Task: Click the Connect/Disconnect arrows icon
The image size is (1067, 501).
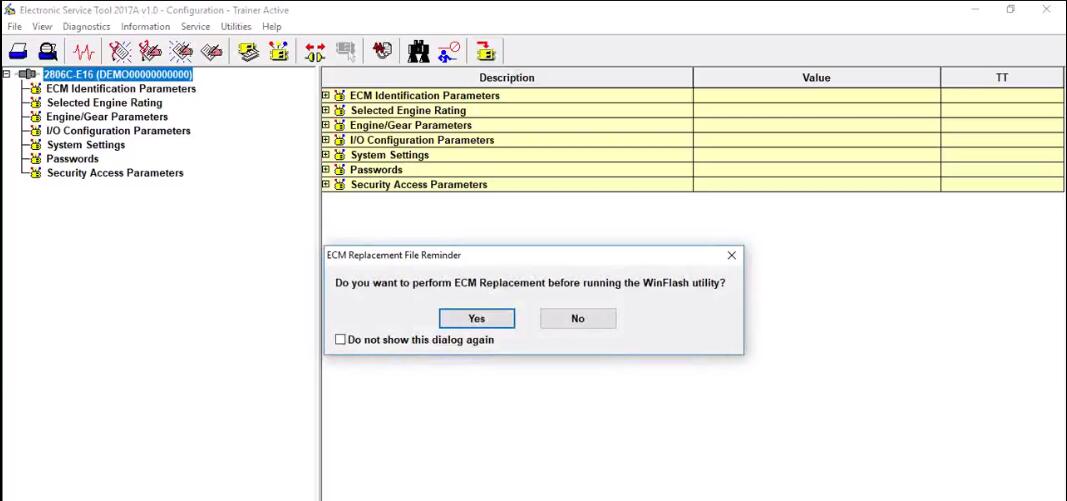Action: 315,51
